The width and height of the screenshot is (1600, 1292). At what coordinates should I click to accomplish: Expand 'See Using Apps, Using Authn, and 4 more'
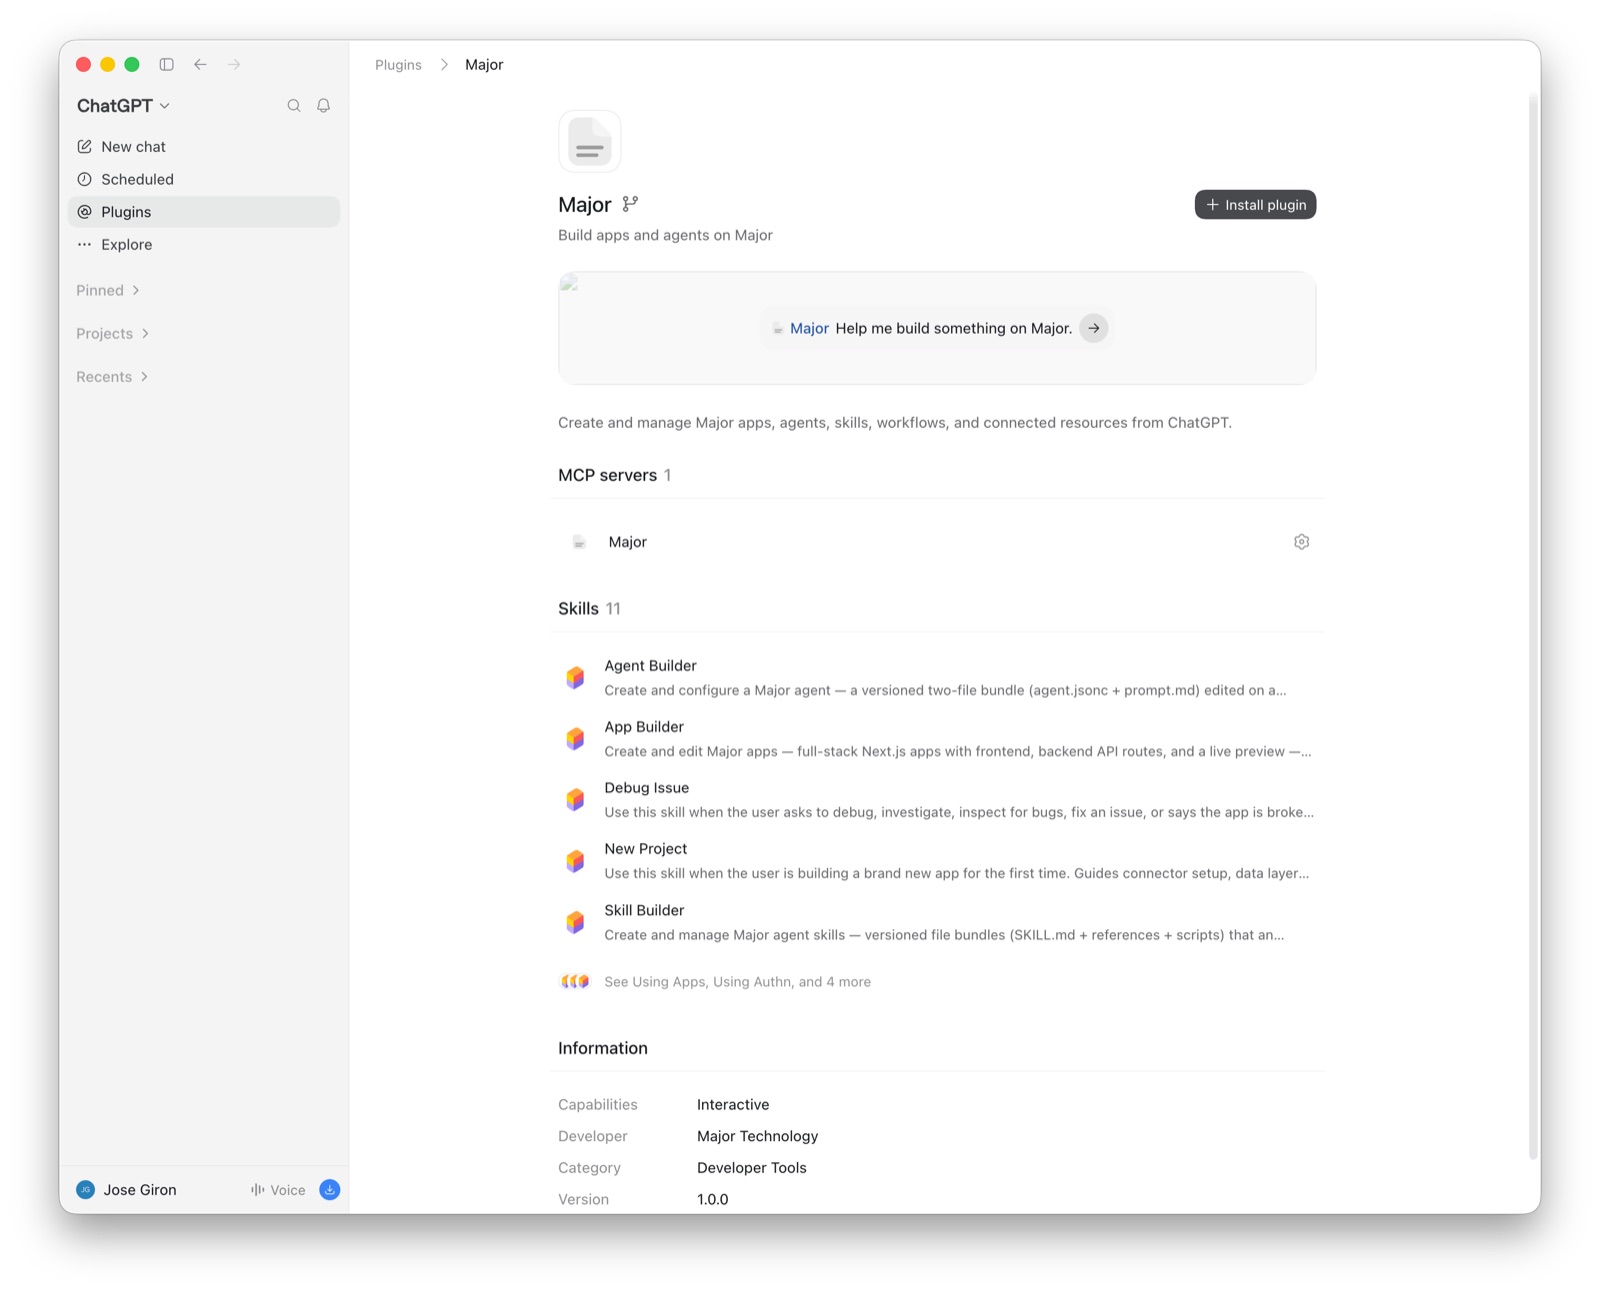[737, 982]
